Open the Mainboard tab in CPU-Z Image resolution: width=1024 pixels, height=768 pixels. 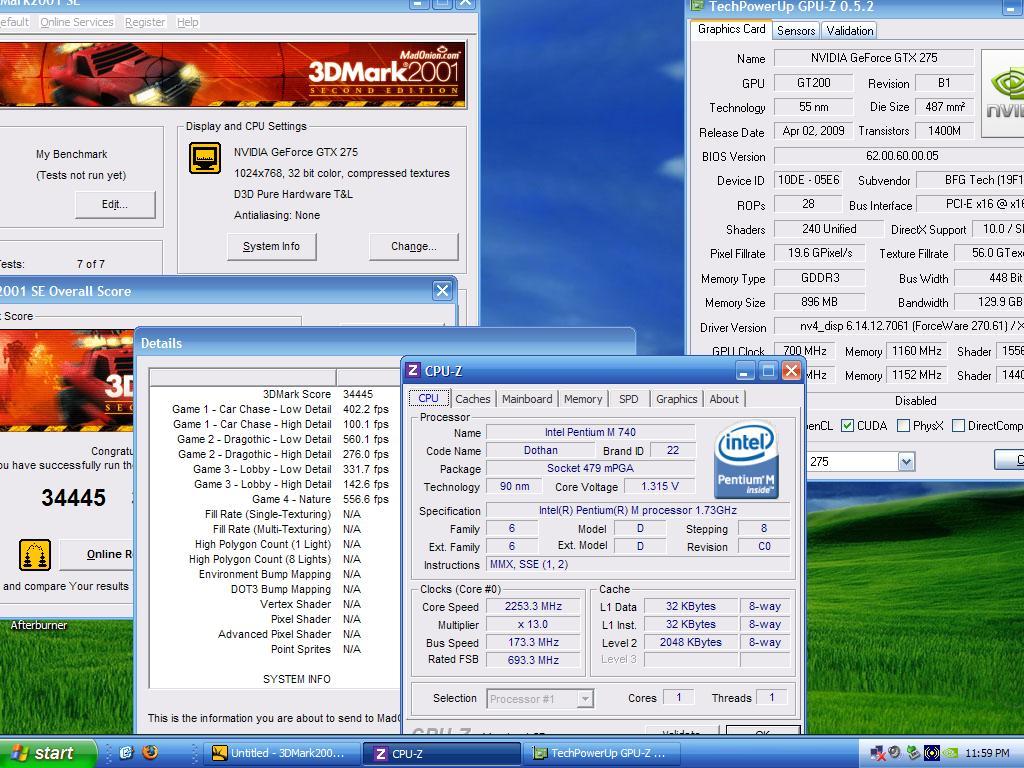(x=527, y=399)
